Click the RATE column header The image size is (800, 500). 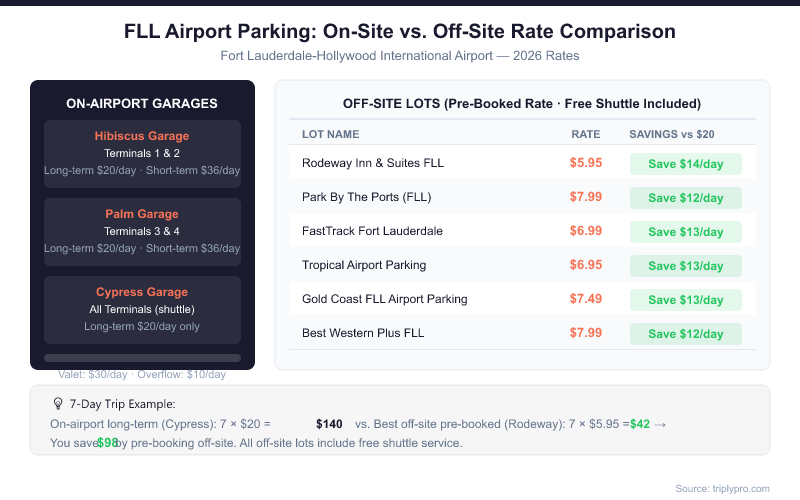point(585,134)
